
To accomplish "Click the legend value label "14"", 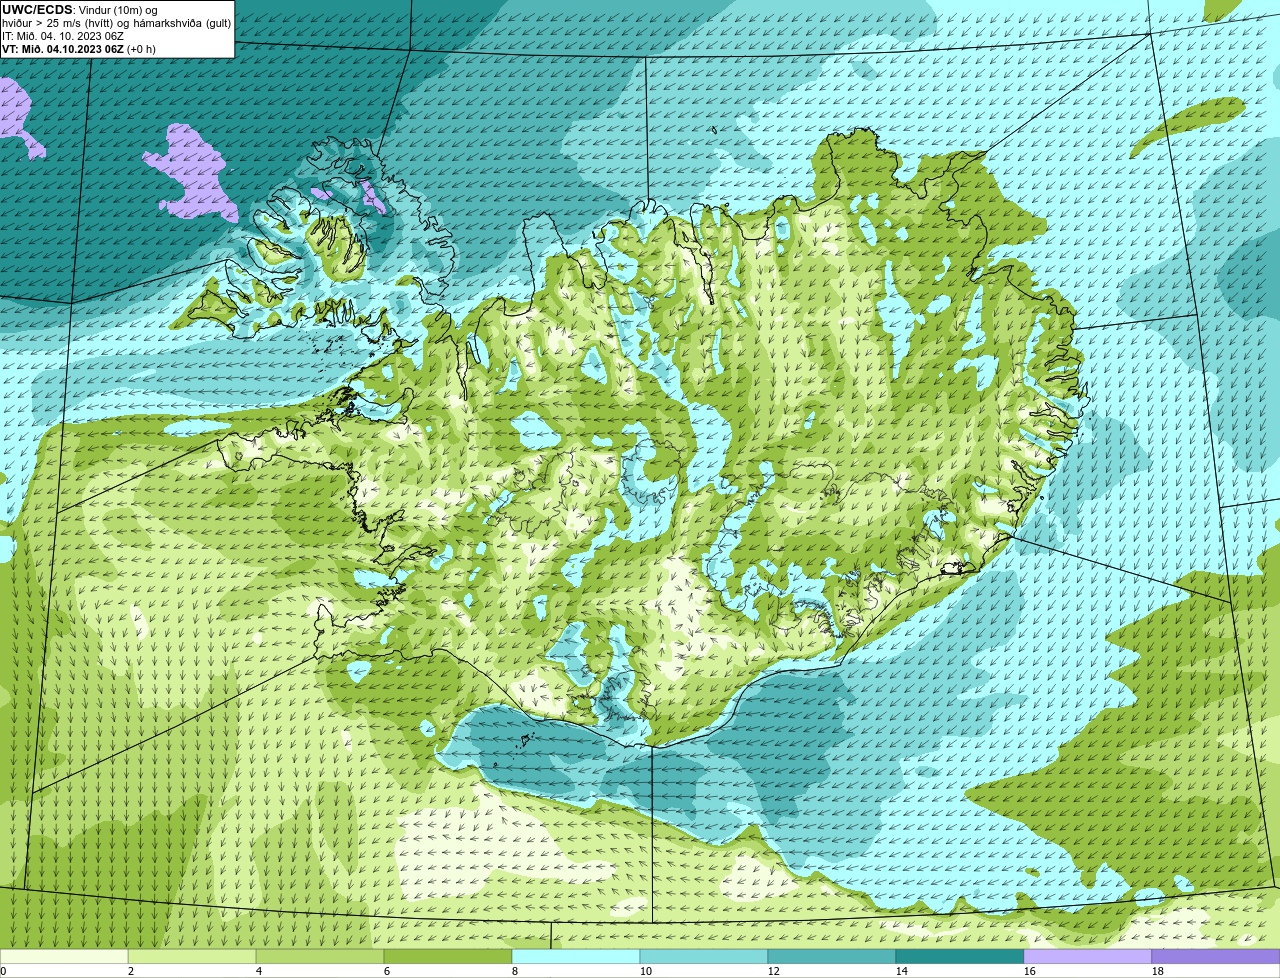I will point(902,971).
